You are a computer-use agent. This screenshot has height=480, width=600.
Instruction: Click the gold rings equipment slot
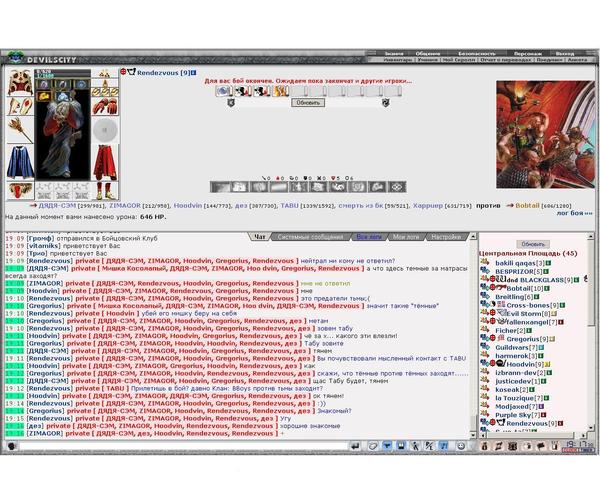coord(105,91)
